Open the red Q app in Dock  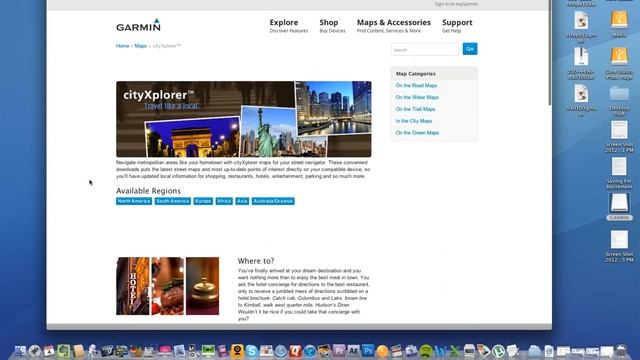(296, 351)
